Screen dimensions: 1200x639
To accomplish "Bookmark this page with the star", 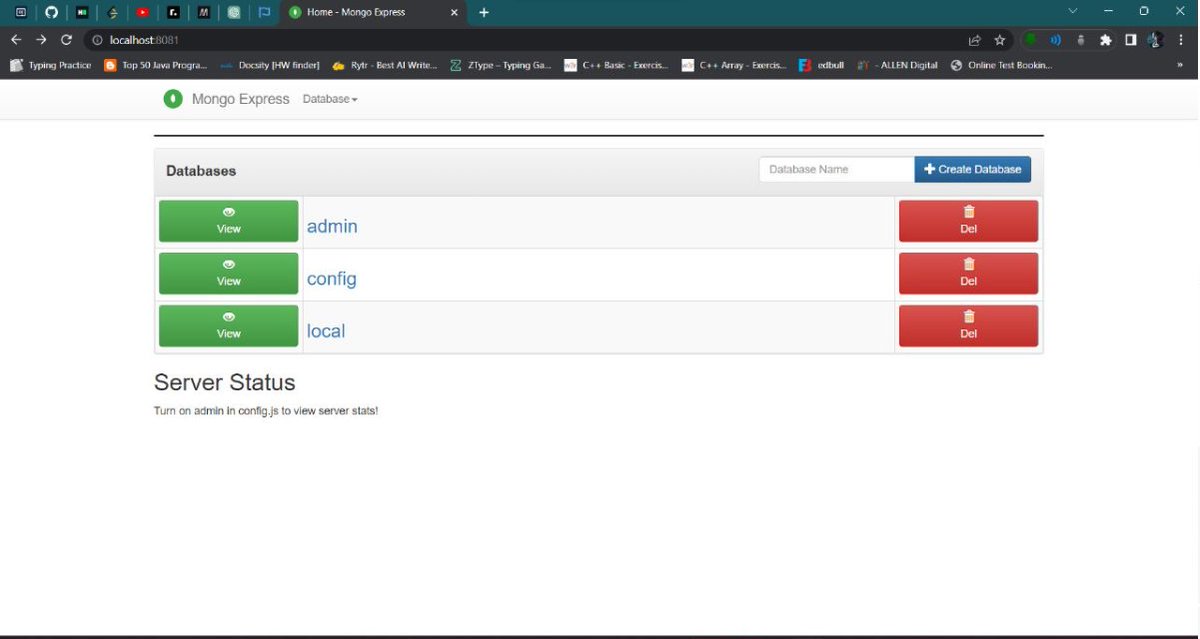I will (1000, 40).
